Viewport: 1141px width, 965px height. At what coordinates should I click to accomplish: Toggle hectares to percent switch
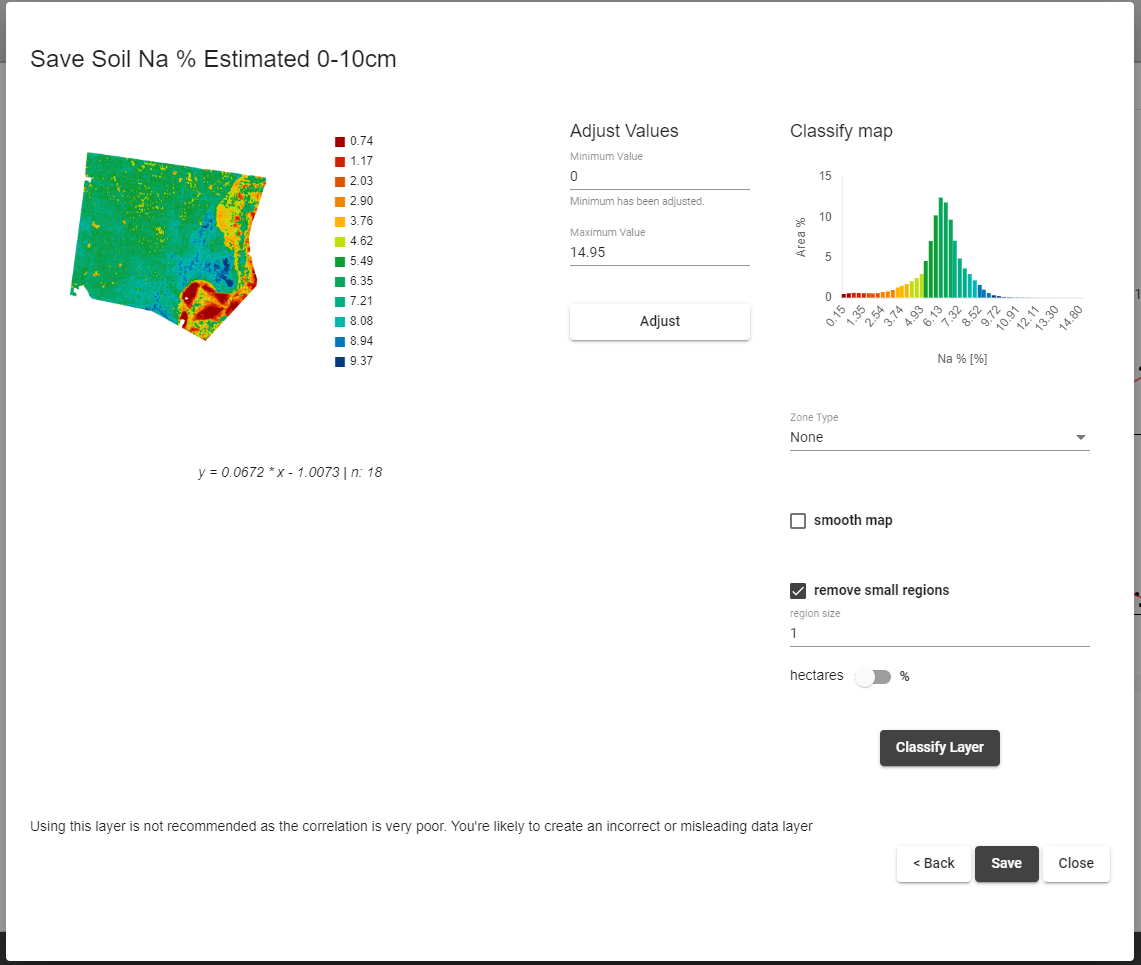click(x=873, y=677)
